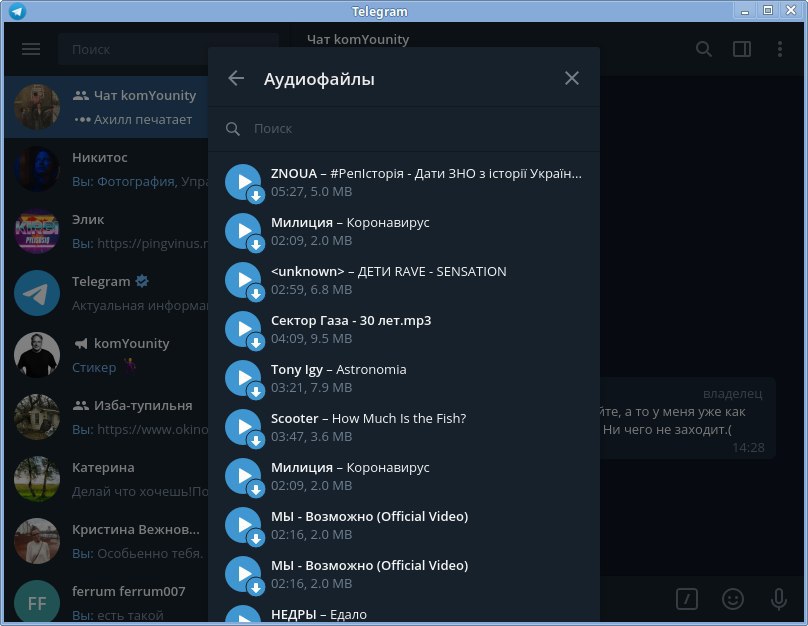Play Сектор Газа - 30 лет.mp3
The image size is (808, 626).
(x=243, y=329)
